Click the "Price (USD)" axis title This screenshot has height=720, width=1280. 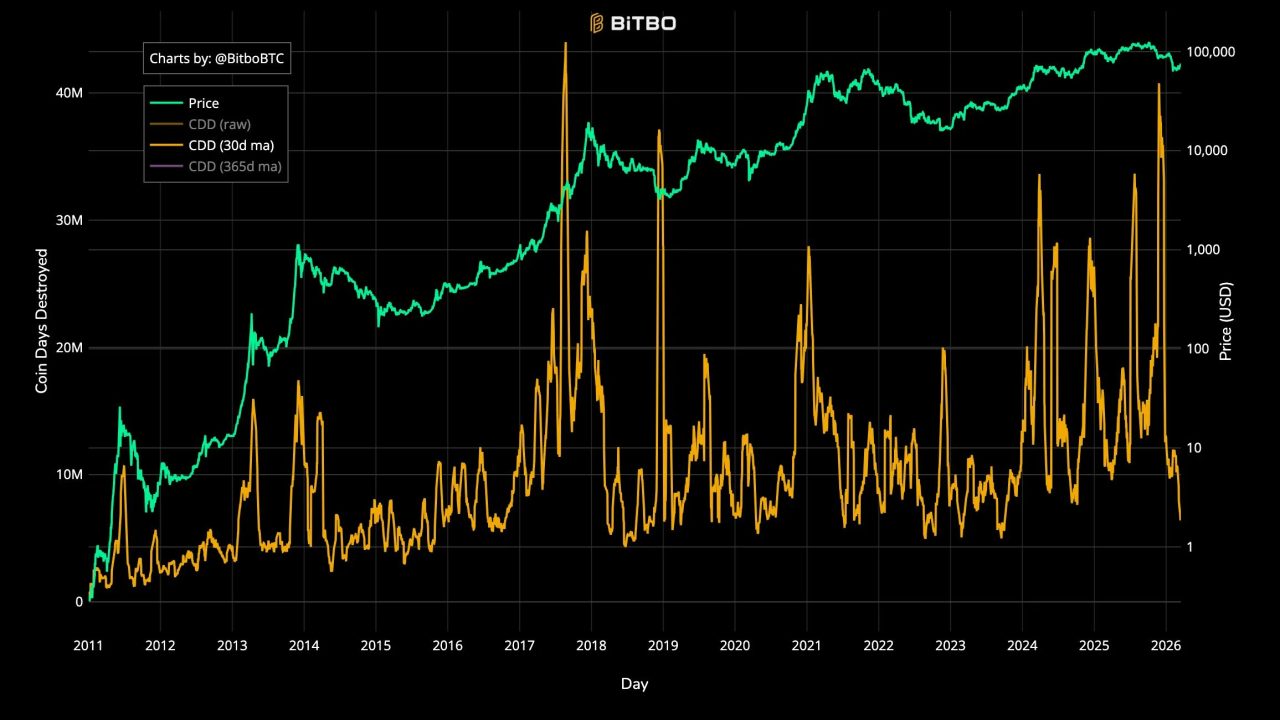pos(1226,321)
